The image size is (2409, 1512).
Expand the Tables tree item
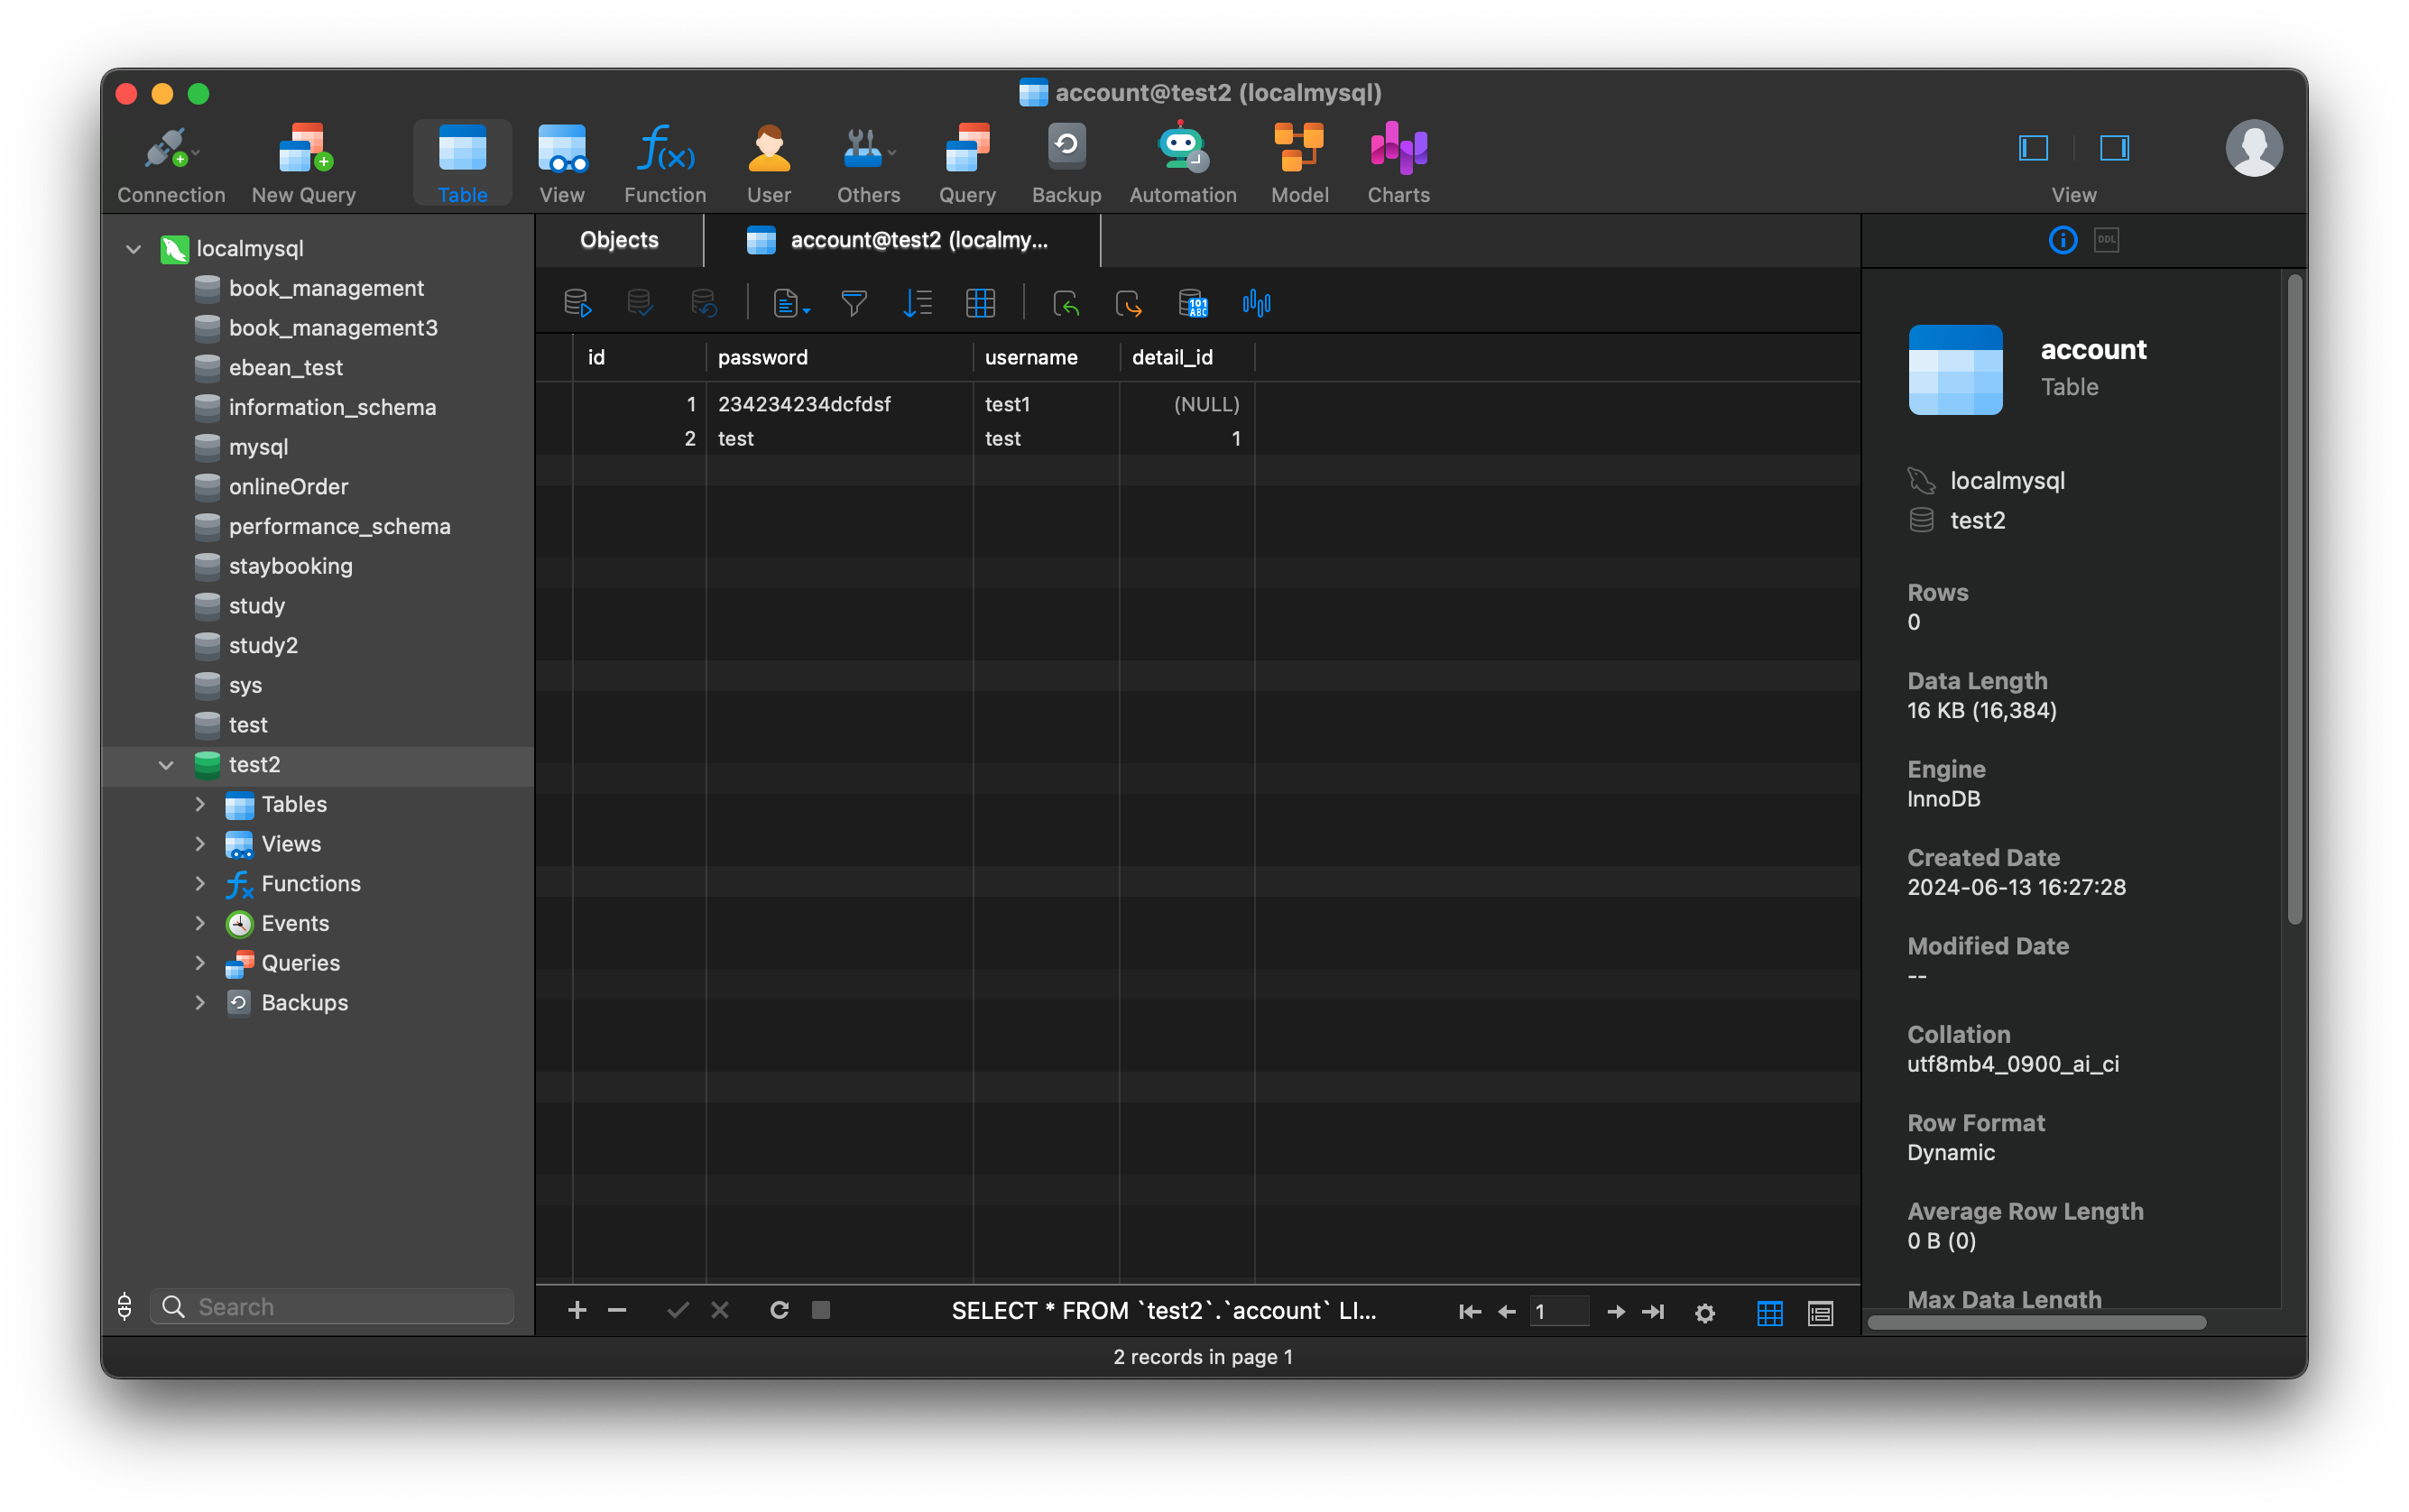click(197, 803)
